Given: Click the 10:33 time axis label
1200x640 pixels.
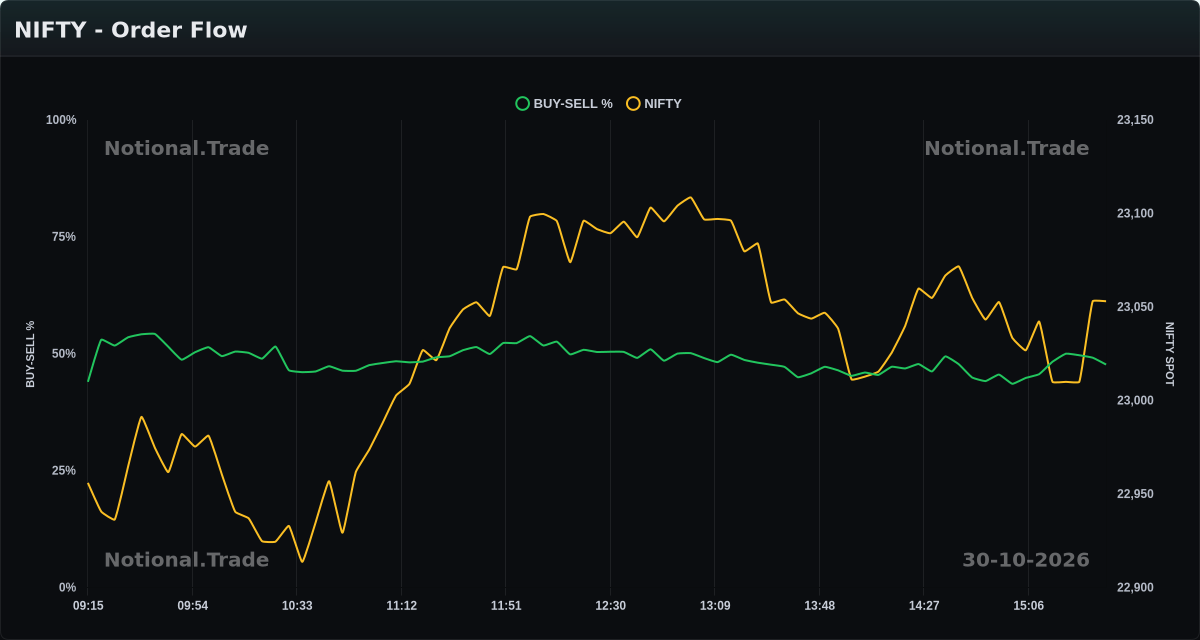Looking at the screenshot, I should 297,606.
